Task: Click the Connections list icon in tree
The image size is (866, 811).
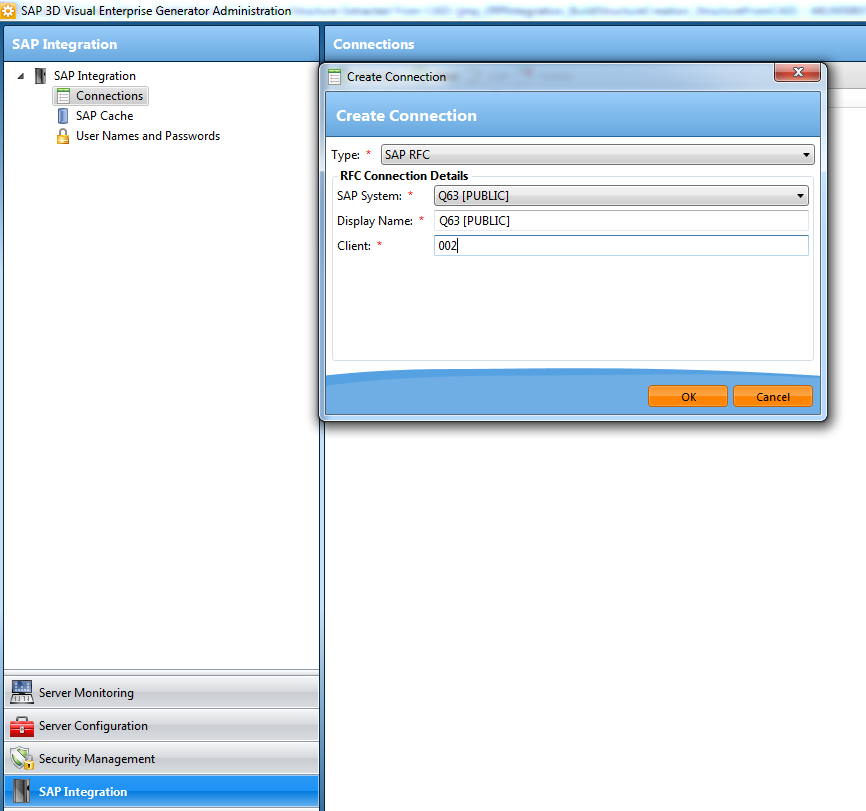Action: pos(64,96)
